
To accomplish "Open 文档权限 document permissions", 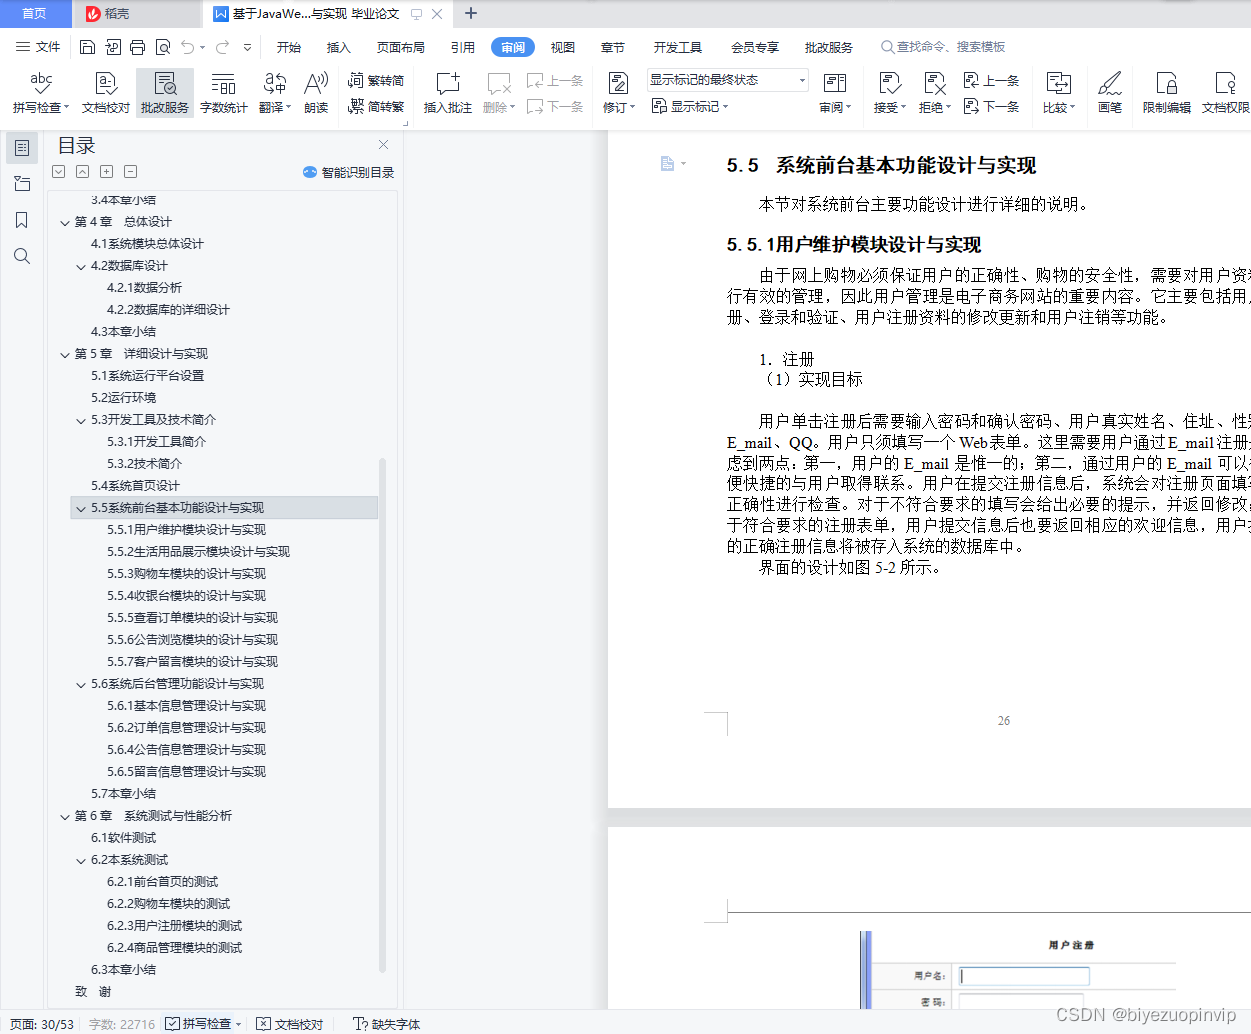I will pyautogui.click(x=1225, y=93).
